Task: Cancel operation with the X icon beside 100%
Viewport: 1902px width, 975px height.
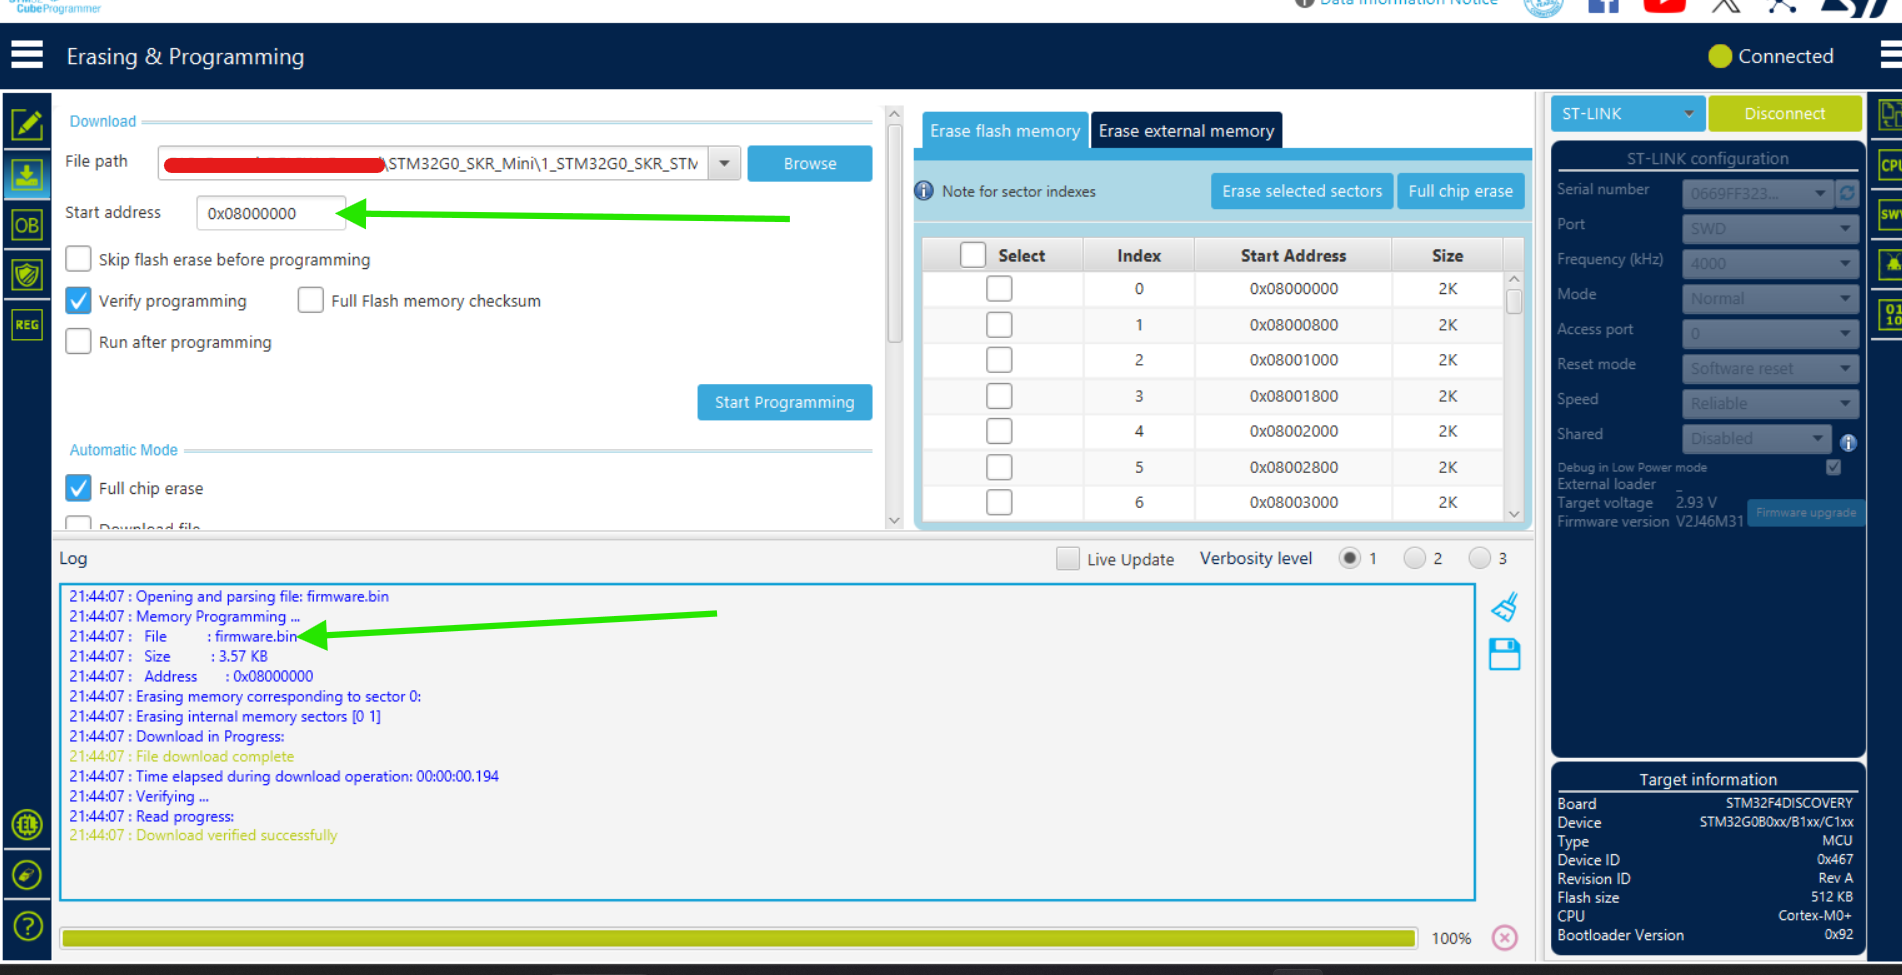Action: 1504,938
